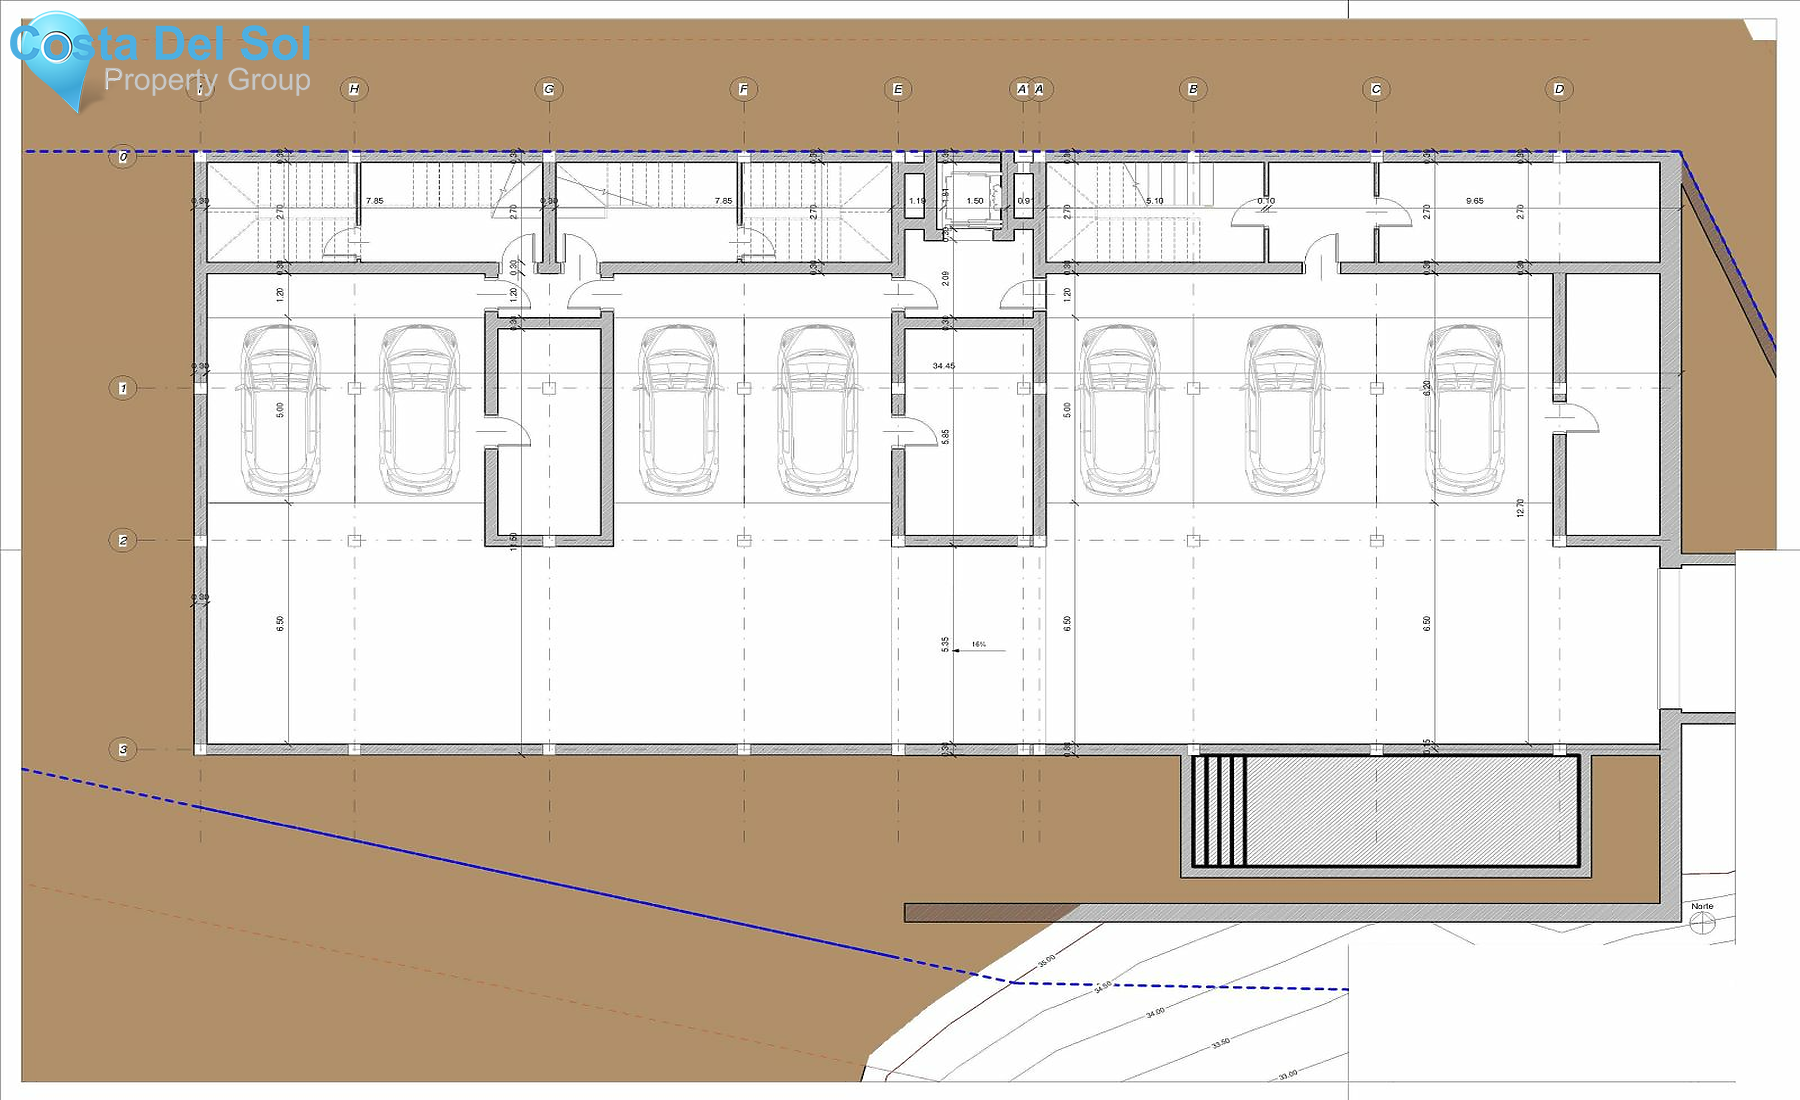
Task: Click the Norte compass symbol
Action: [x=1702, y=923]
